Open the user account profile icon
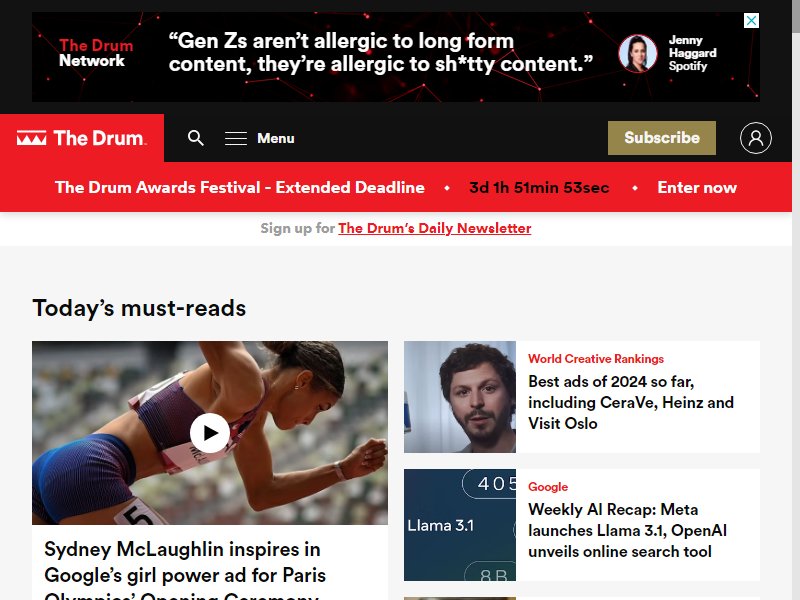This screenshot has height=600, width=800. point(756,138)
